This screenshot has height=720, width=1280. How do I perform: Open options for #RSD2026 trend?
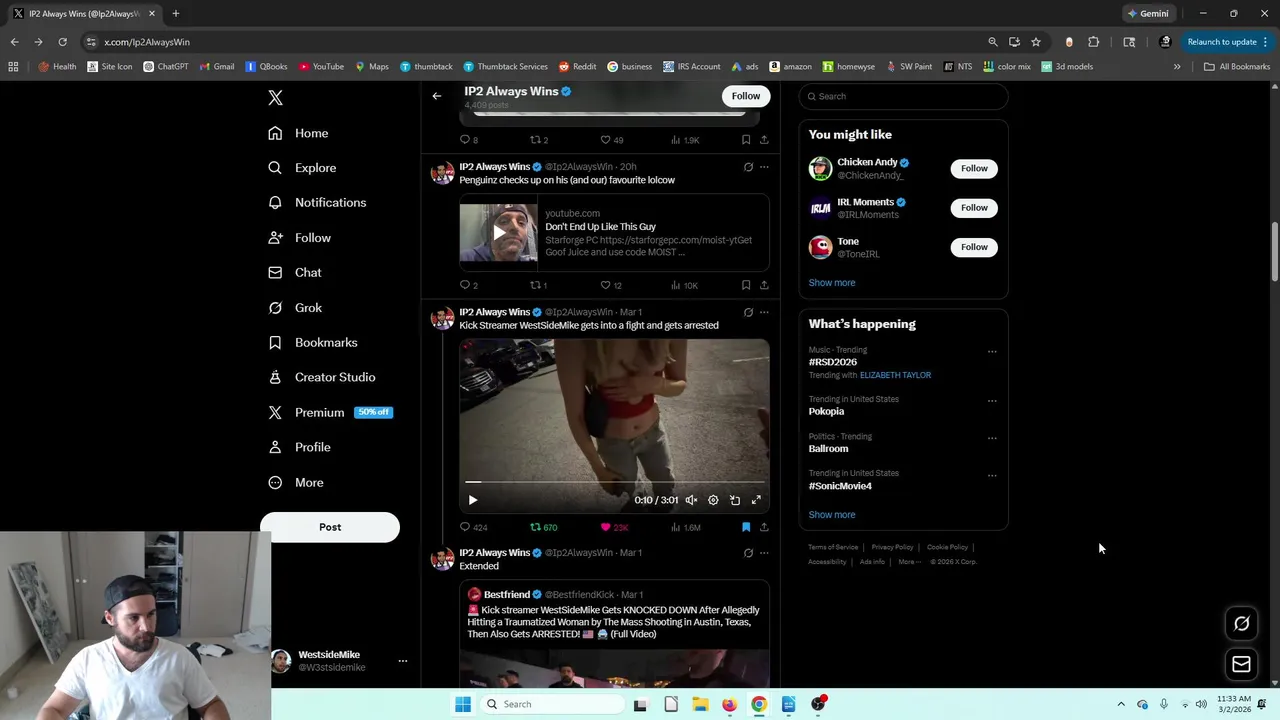click(x=992, y=352)
